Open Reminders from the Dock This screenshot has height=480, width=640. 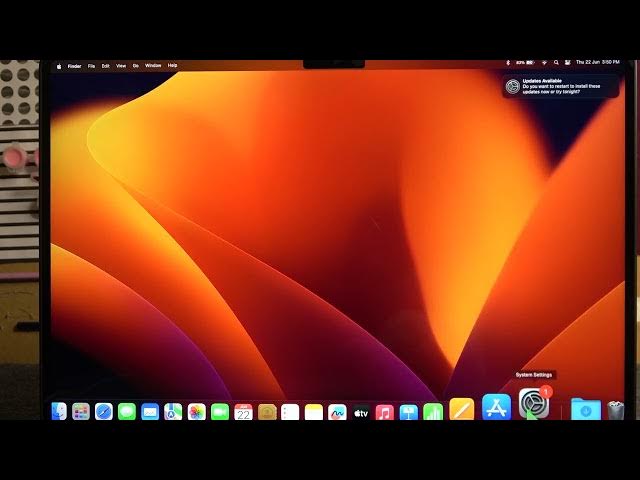(290, 411)
